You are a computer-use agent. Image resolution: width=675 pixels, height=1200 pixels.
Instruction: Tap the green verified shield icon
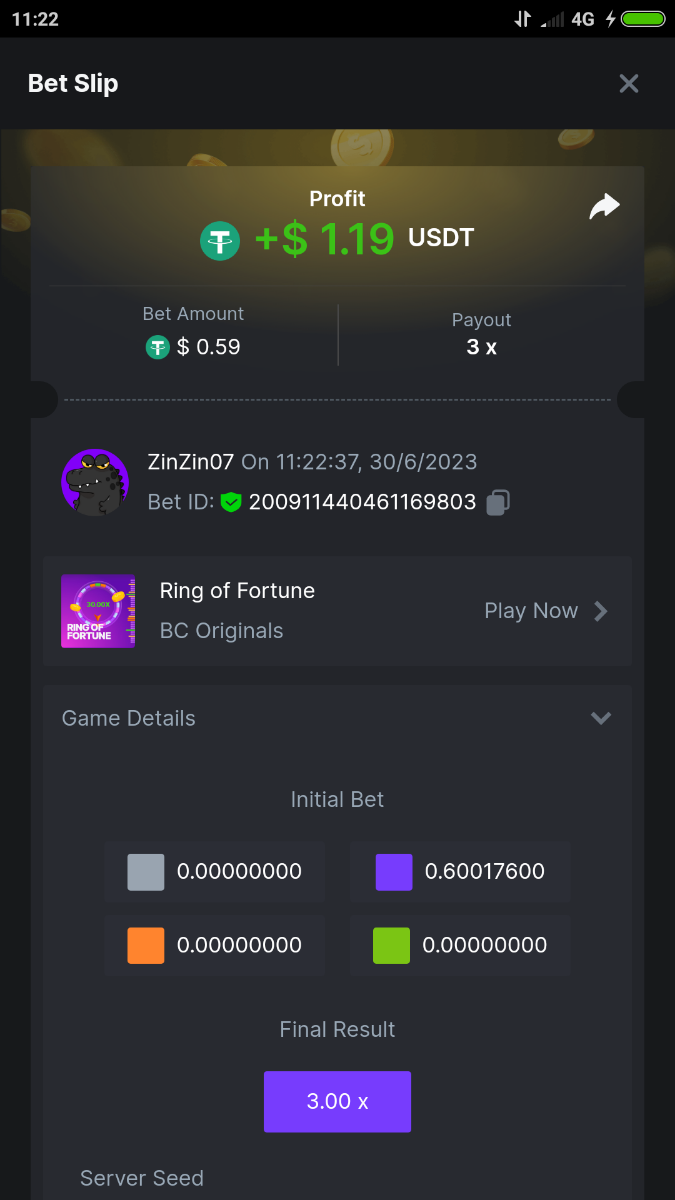[232, 502]
